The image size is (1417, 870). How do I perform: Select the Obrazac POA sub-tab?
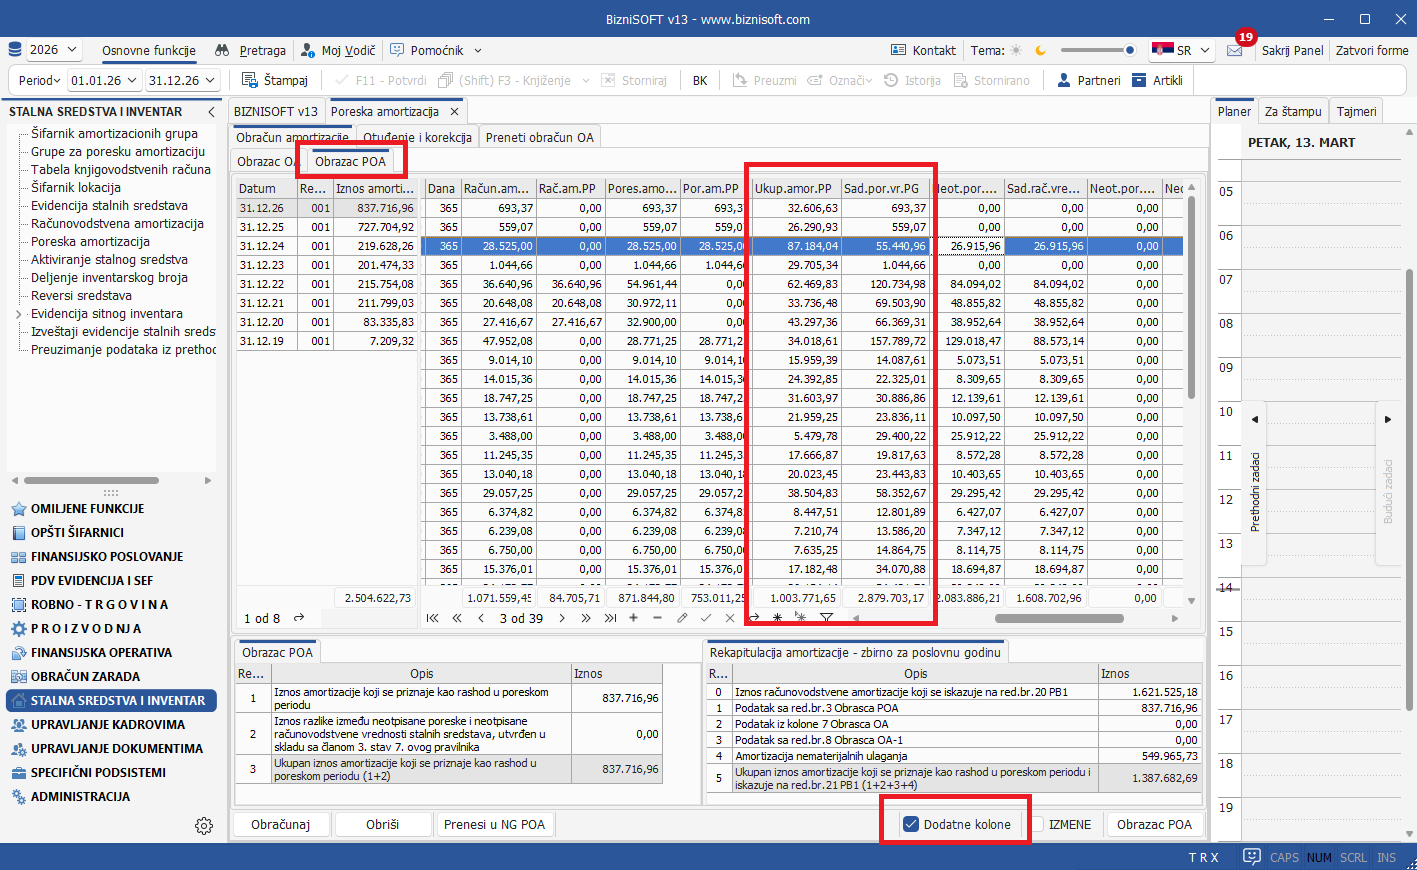tap(350, 161)
